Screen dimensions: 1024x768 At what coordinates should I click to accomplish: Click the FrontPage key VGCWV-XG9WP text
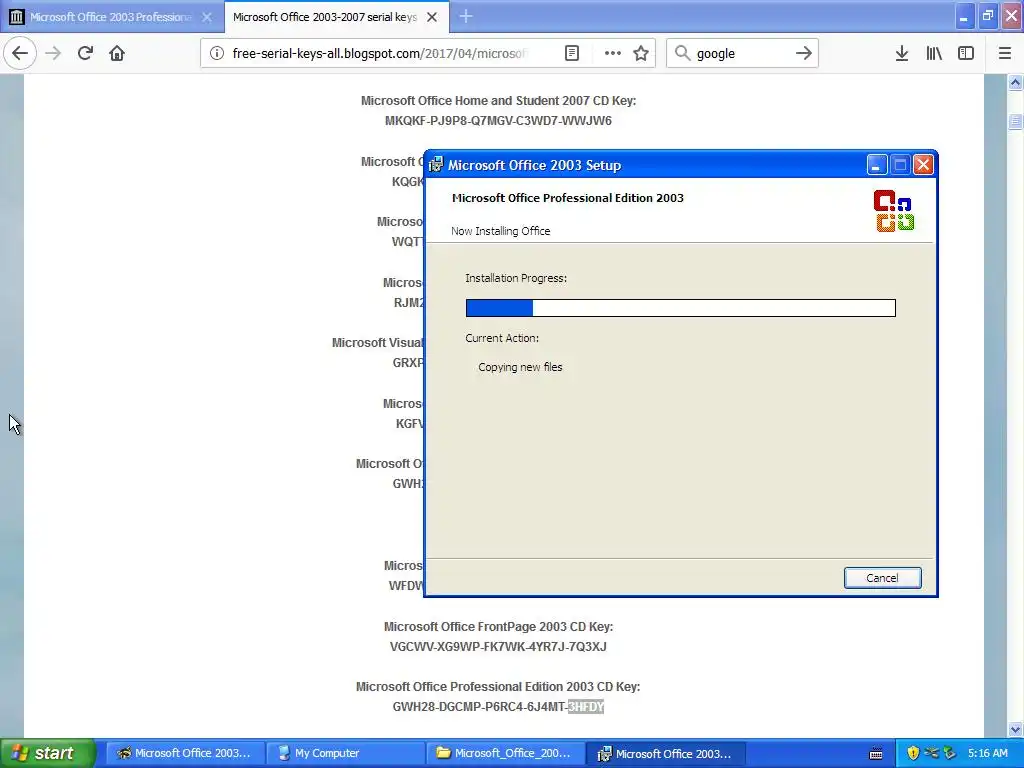click(498, 647)
